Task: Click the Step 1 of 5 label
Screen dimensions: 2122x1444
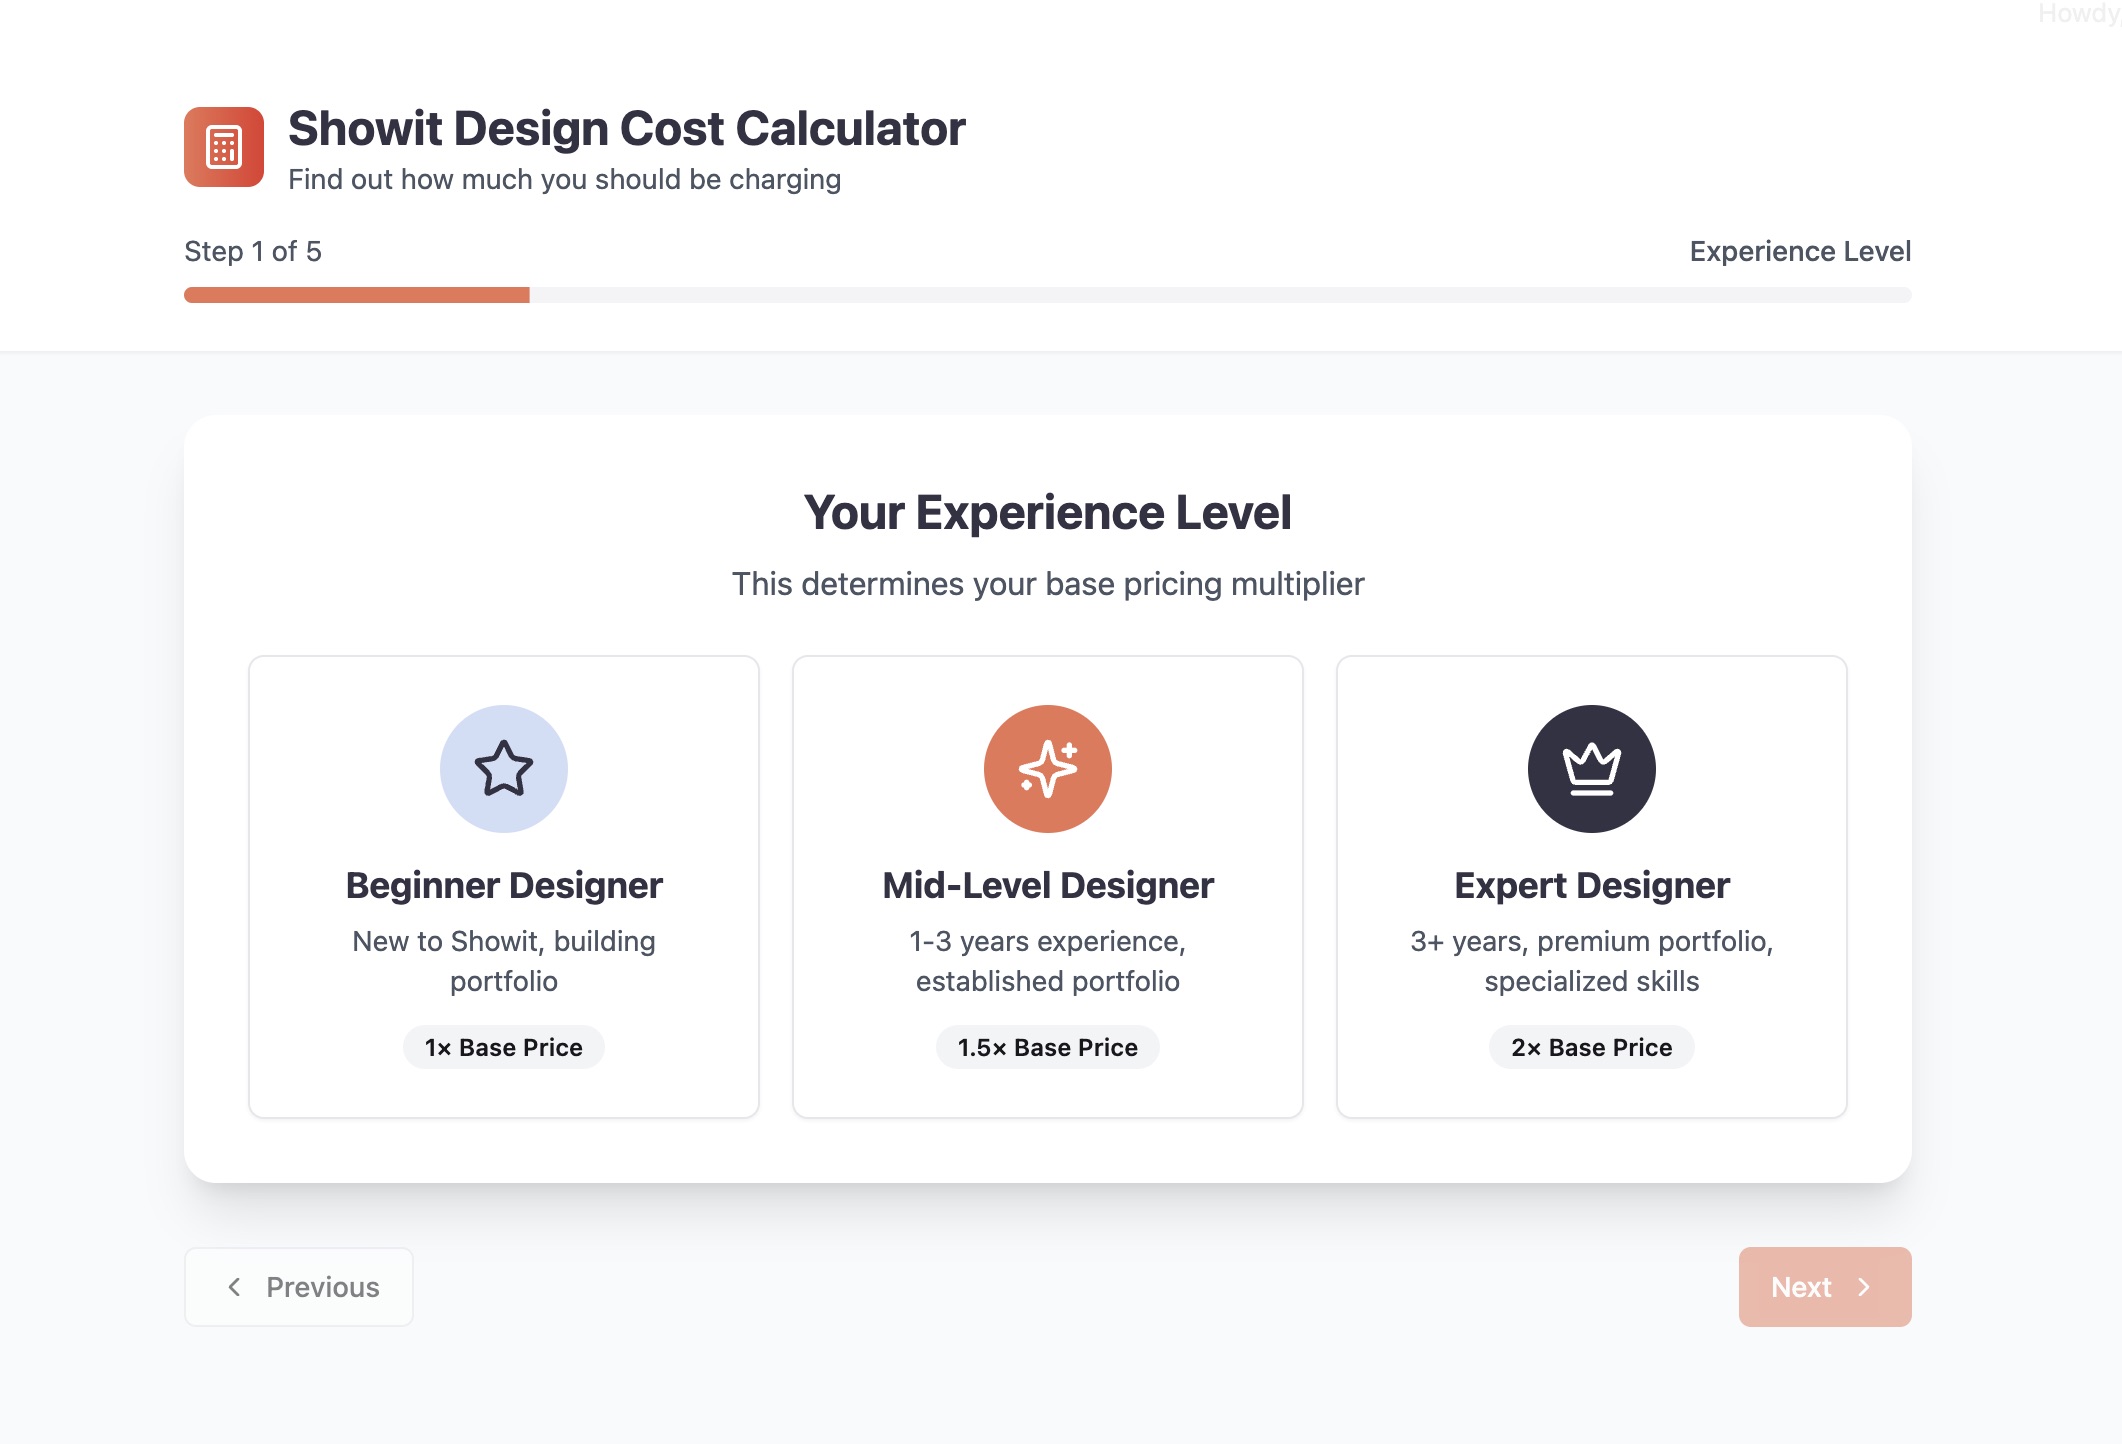Action: click(253, 251)
